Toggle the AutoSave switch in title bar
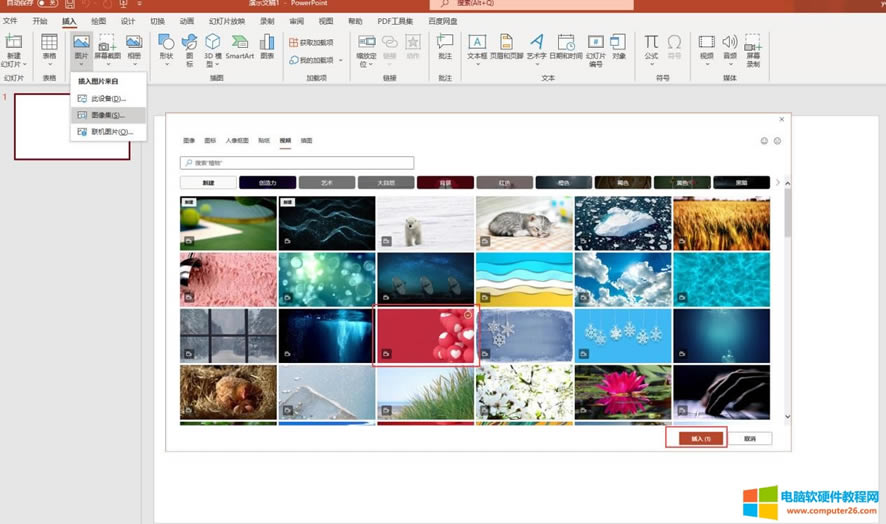886x524 pixels. coord(47,5)
